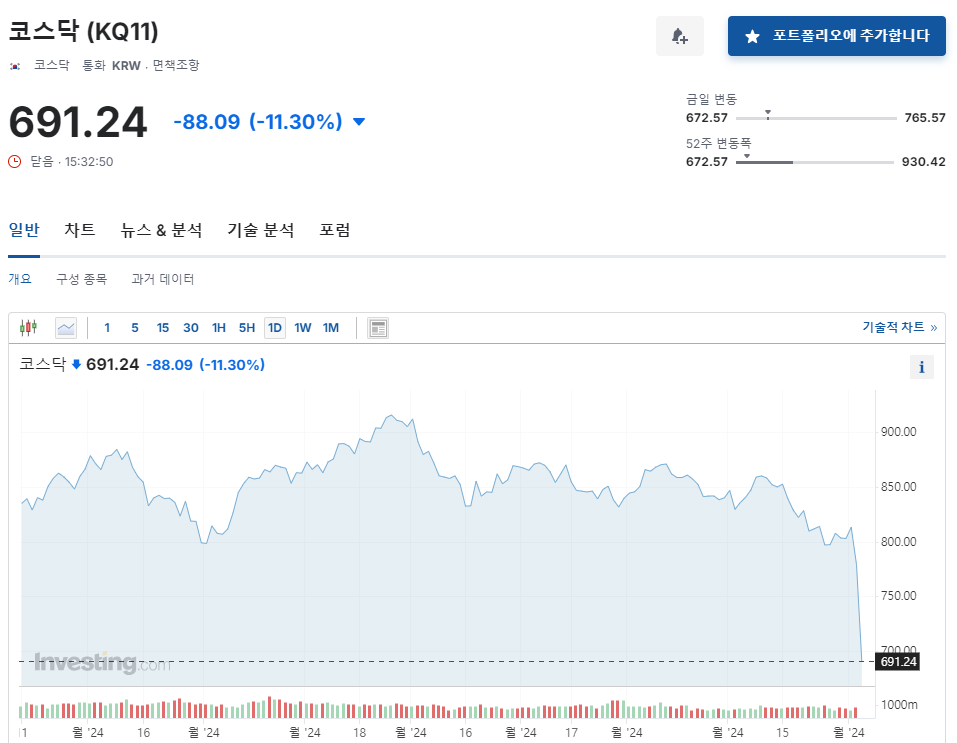Set chart interval to 30 minutes
The width and height of the screenshot is (957, 743).
(x=190, y=328)
